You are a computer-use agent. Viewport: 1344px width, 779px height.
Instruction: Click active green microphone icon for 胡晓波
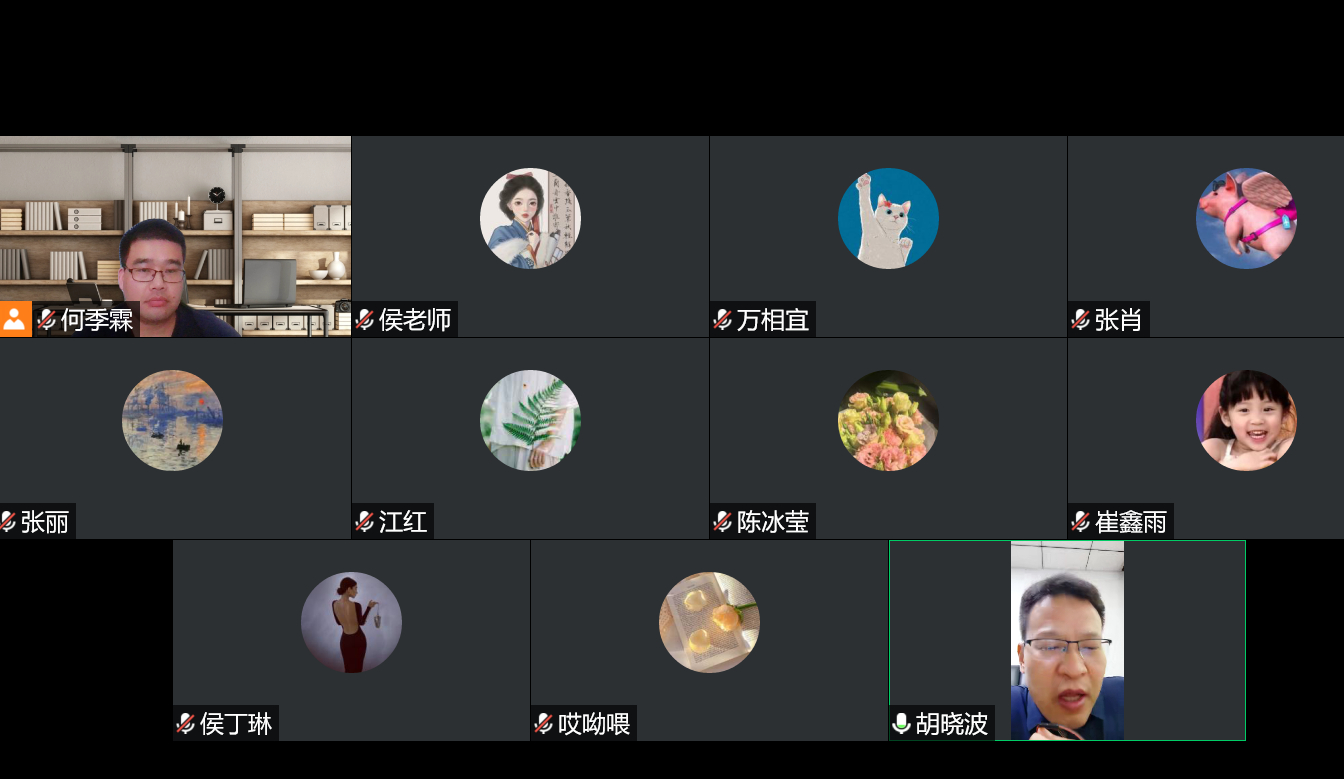pos(902,724)
